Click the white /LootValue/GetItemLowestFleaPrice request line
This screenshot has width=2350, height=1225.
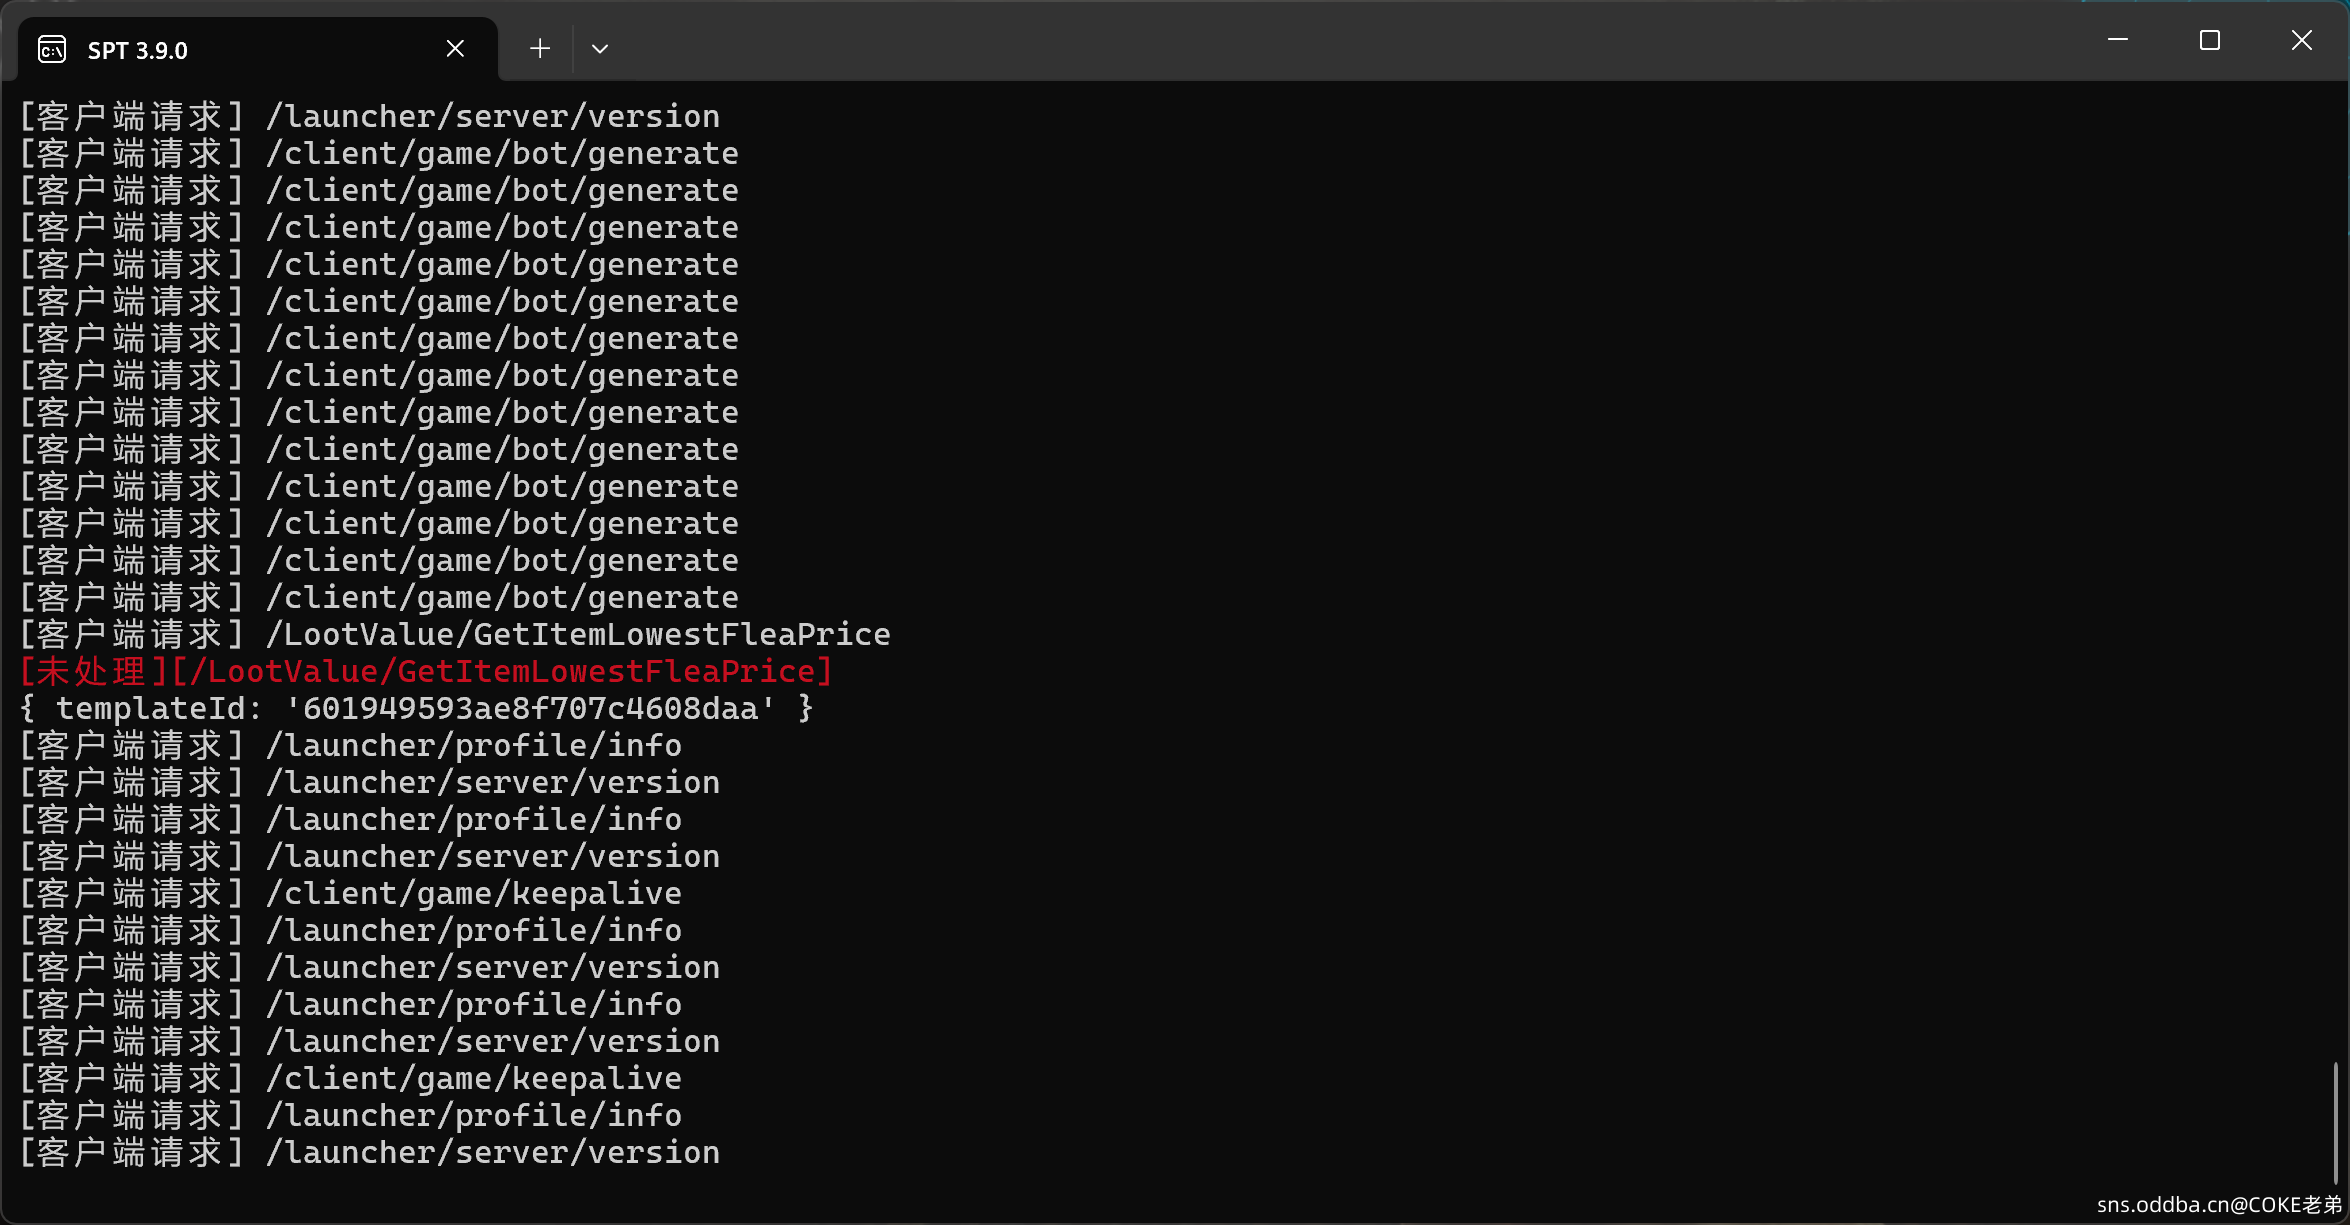[x=455, y=634]
